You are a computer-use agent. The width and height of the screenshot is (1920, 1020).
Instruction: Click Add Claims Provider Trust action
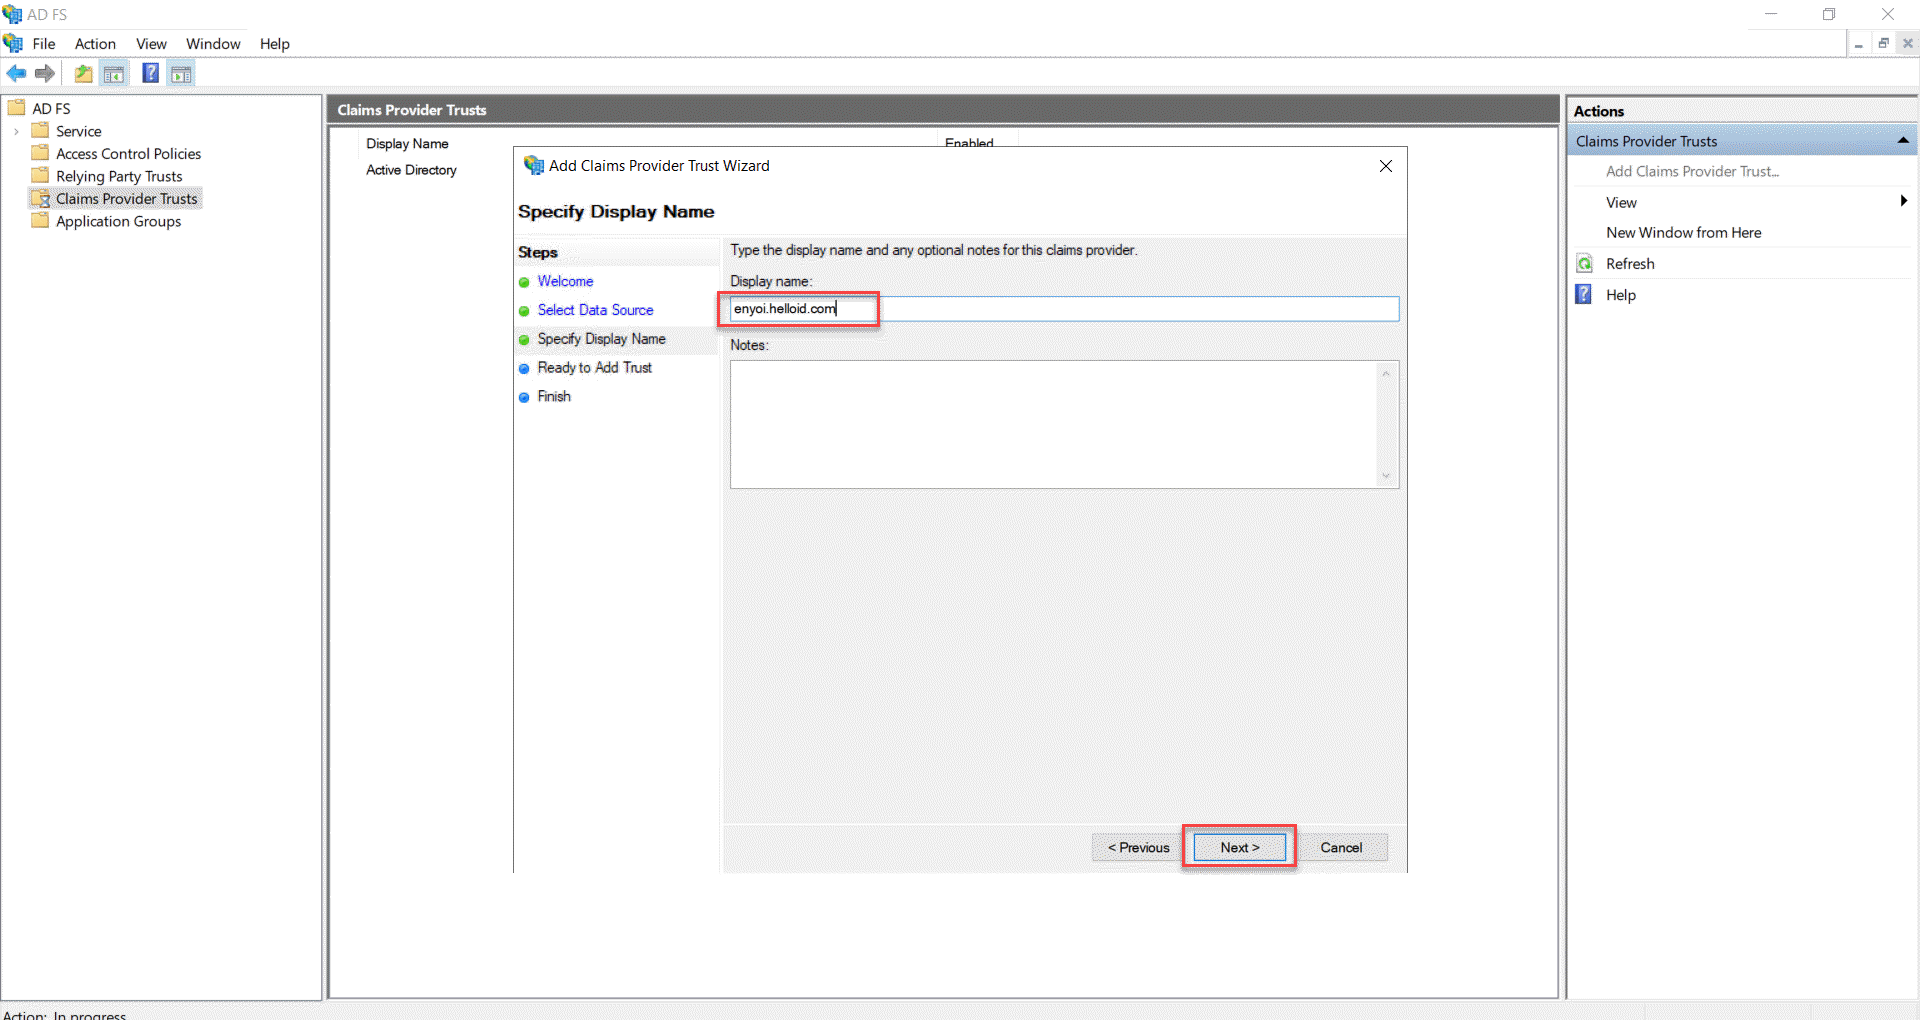[1692, 171]
